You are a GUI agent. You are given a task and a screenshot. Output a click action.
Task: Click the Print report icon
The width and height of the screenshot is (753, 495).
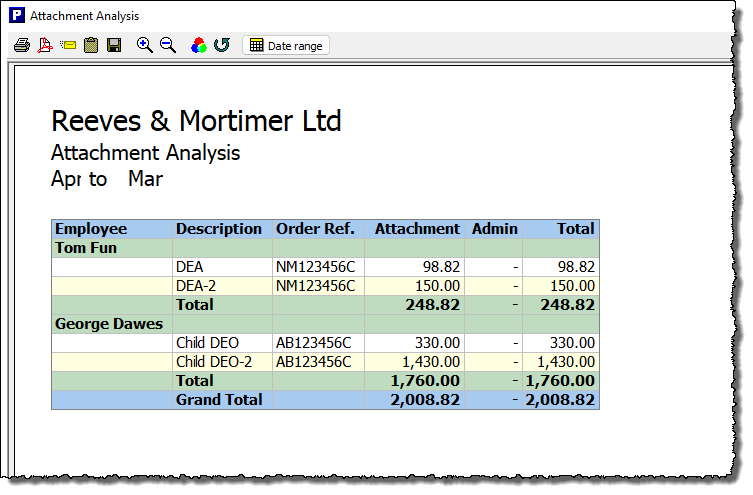coord(22,46)
